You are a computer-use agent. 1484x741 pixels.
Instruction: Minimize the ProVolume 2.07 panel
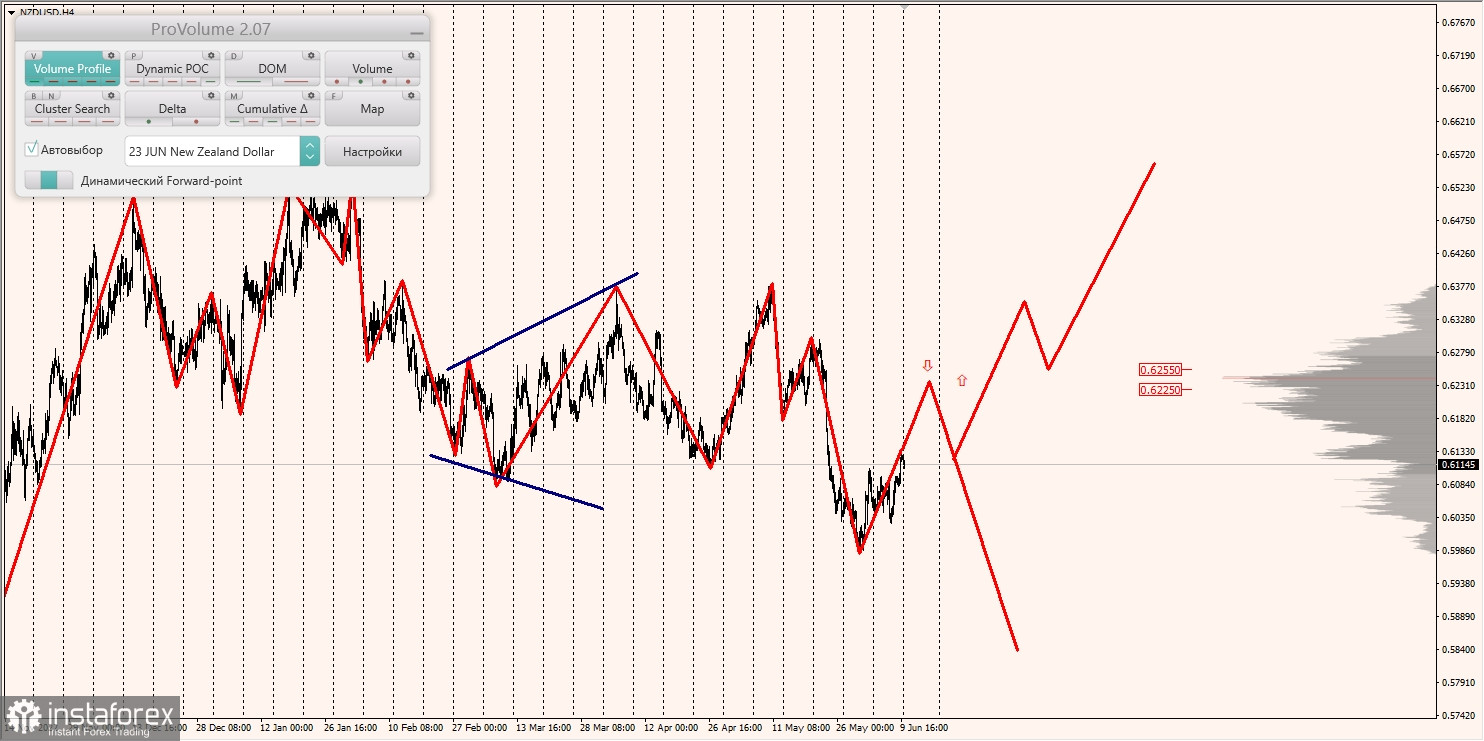[416, 32]
